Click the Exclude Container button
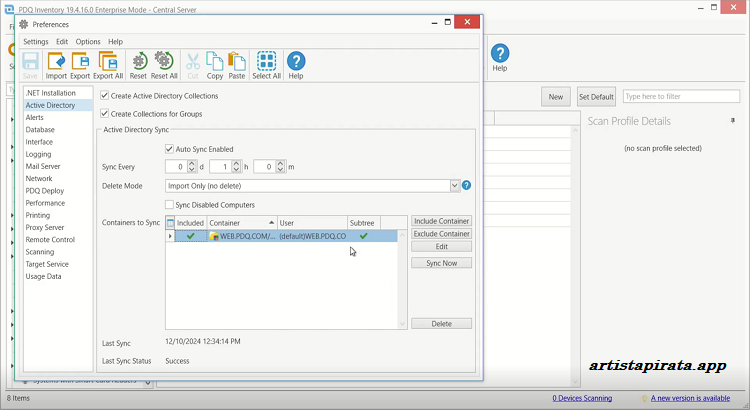 click(441, 234)
